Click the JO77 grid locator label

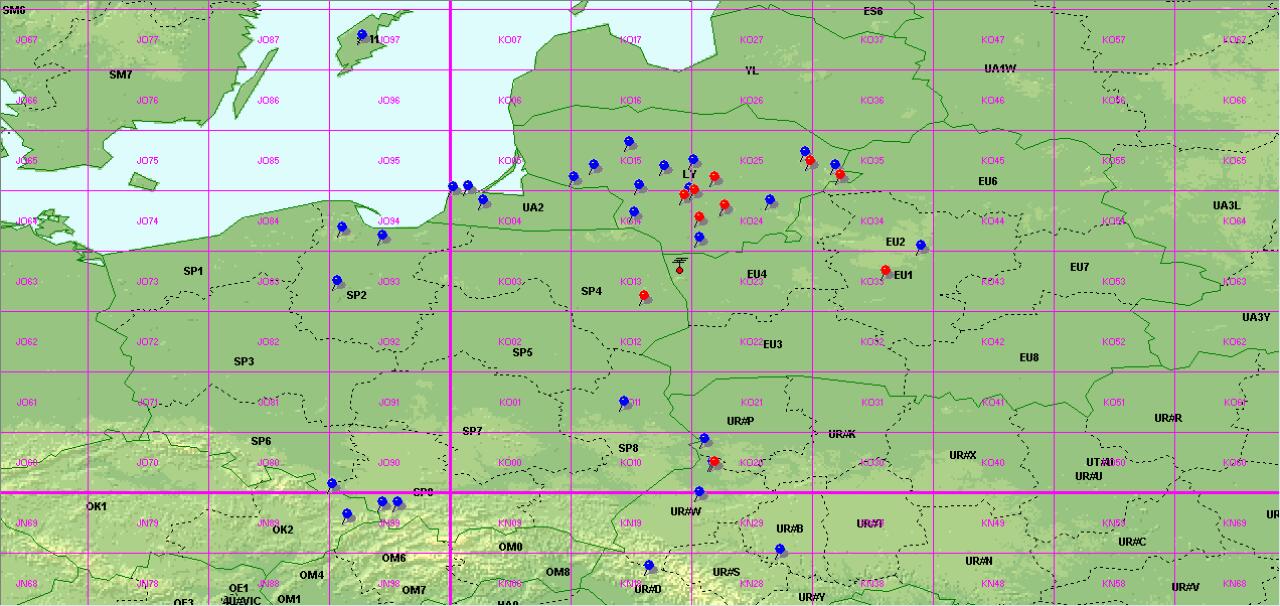click(147, 40)
